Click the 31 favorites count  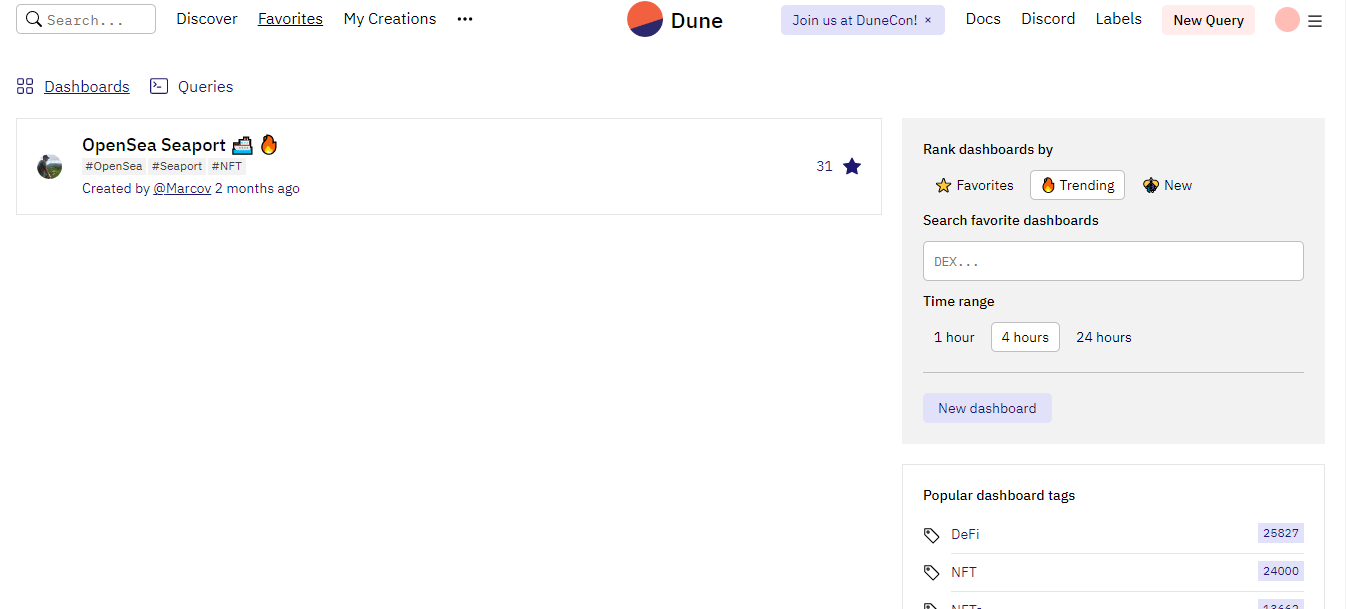tap(824, 166)
